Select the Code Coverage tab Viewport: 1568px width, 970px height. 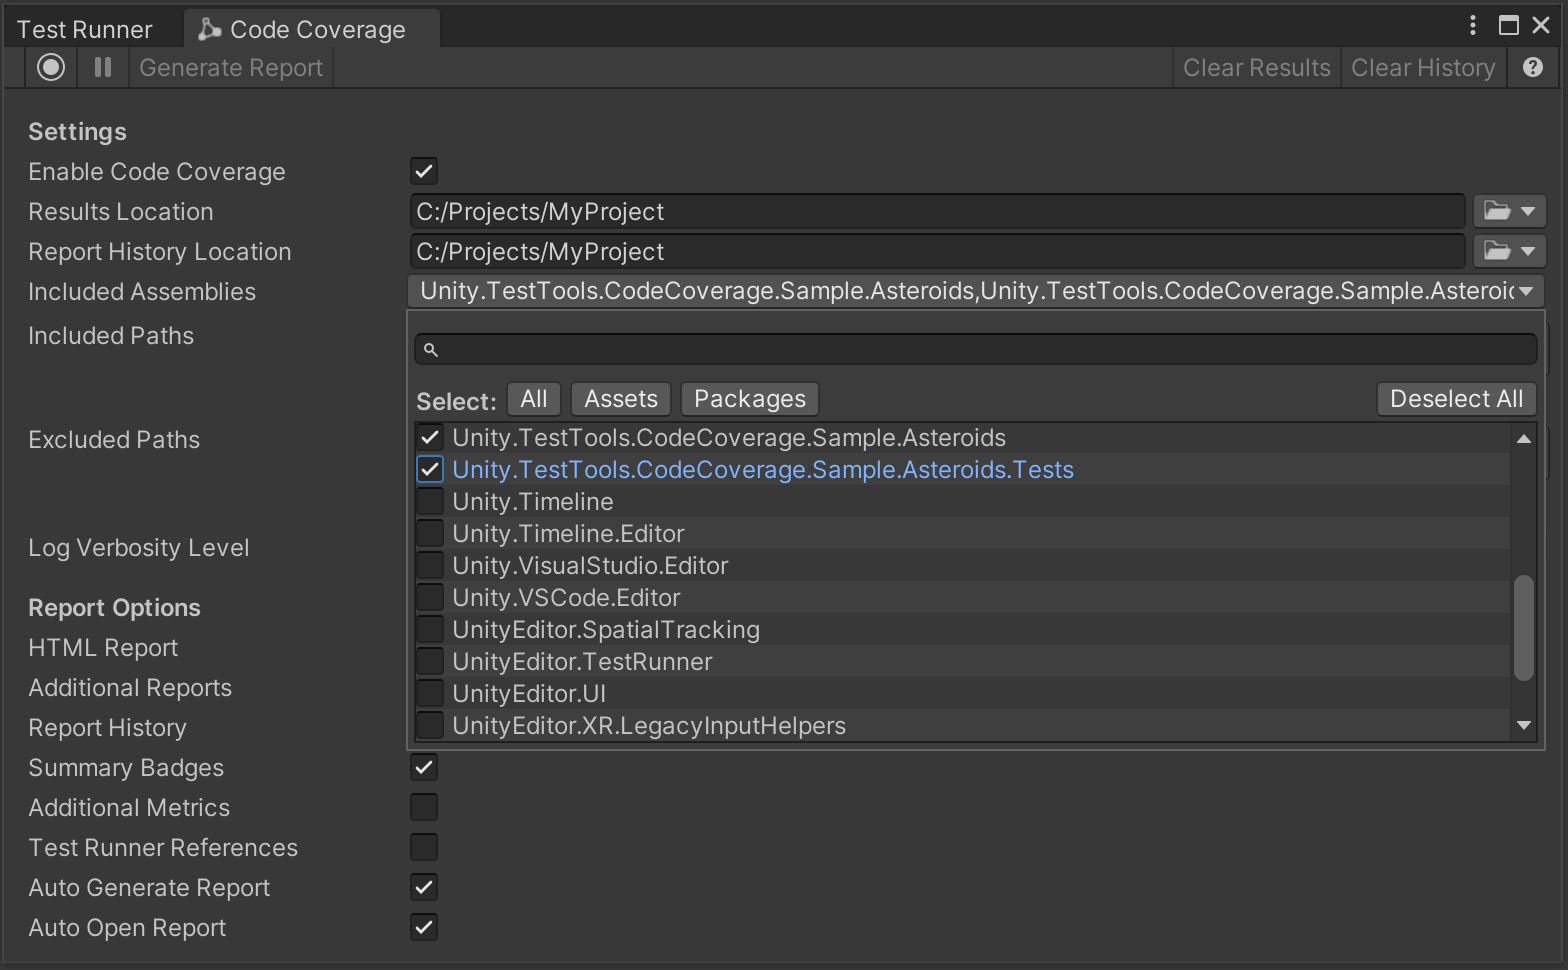pyautogui.click(x=316, y=30)
